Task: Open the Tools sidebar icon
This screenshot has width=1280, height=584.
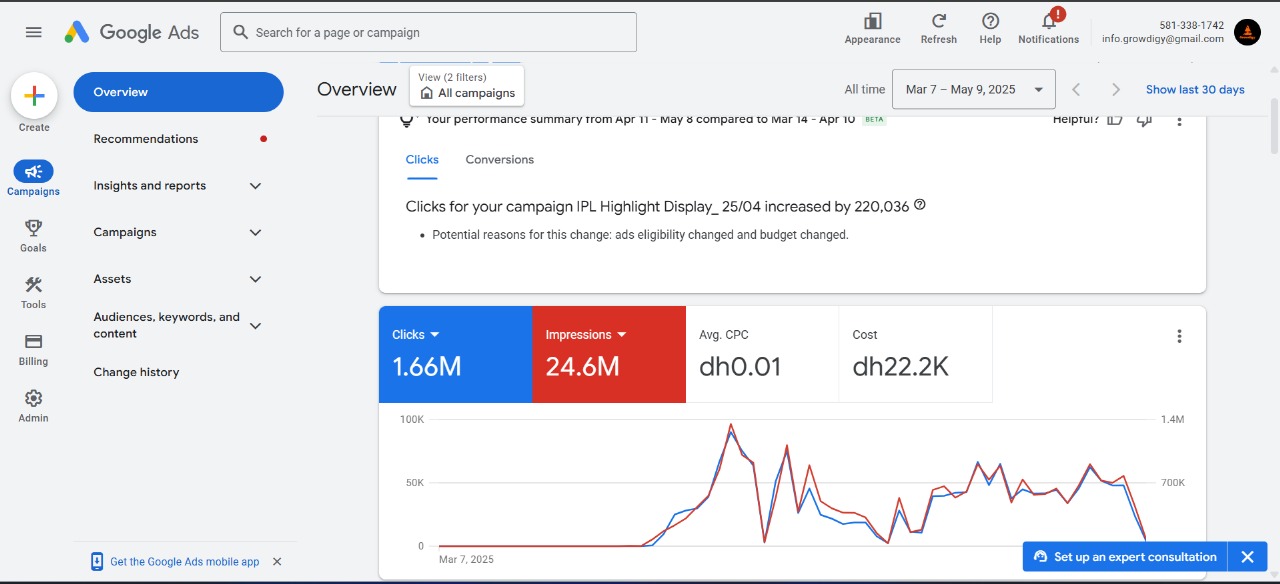Action: pos(33,291)
